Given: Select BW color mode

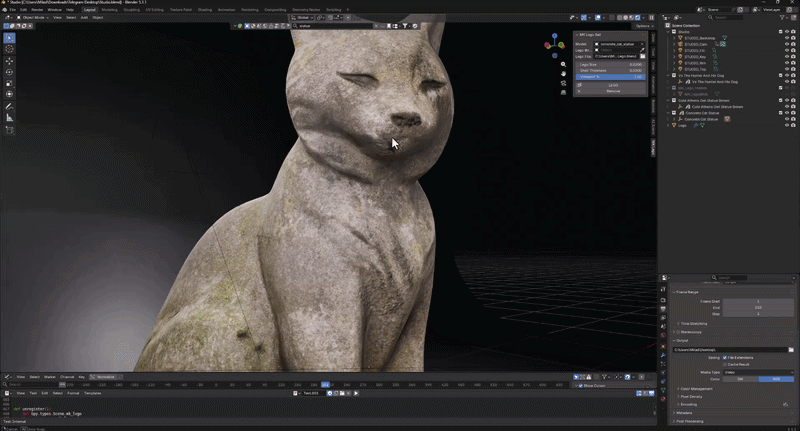Looking at the screenshot, I should [740, 379].
